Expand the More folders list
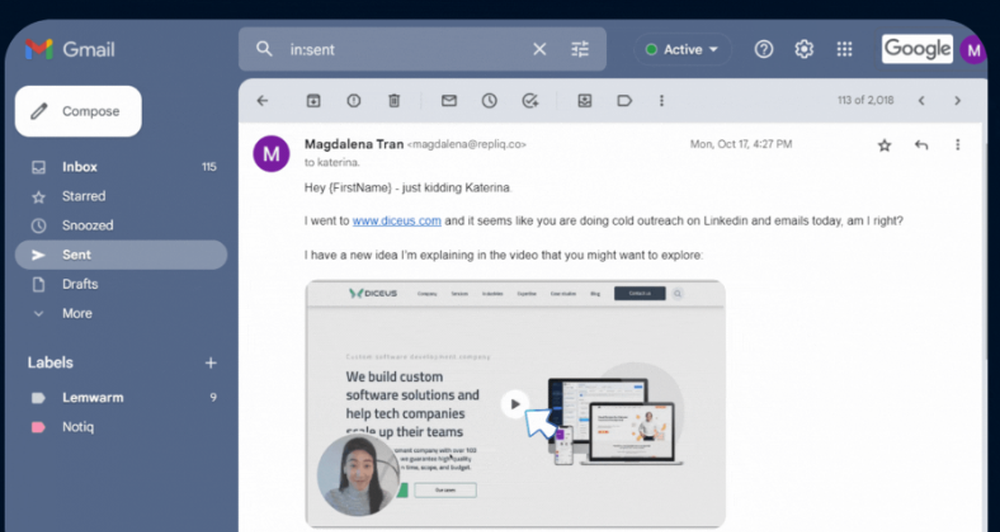The width and height of the screenshot is (1000, 532). 121,314
